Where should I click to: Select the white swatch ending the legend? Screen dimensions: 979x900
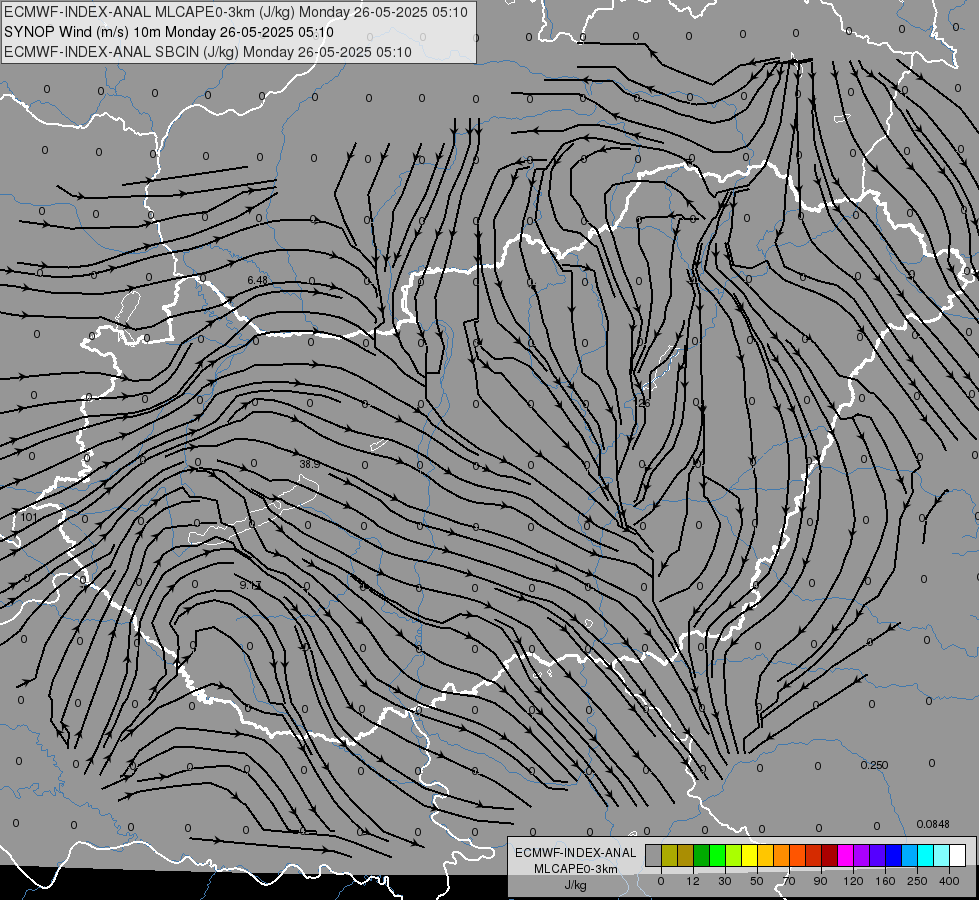[958, 855]
